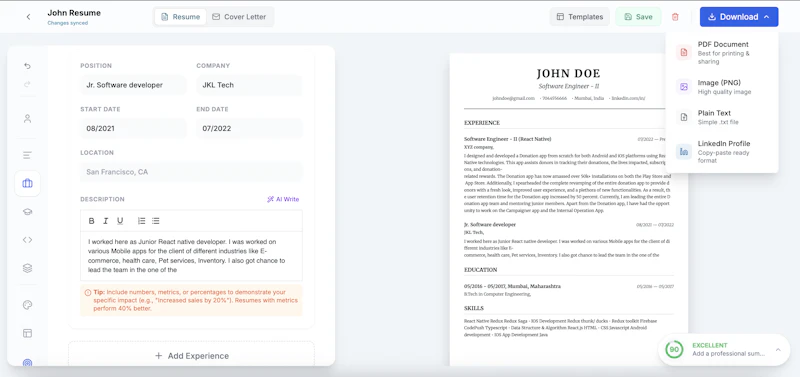The width and height of the screenshot is (800, 377).
Task: Click johndoe@gmail.com in preview header
Action: coord(513,98)
